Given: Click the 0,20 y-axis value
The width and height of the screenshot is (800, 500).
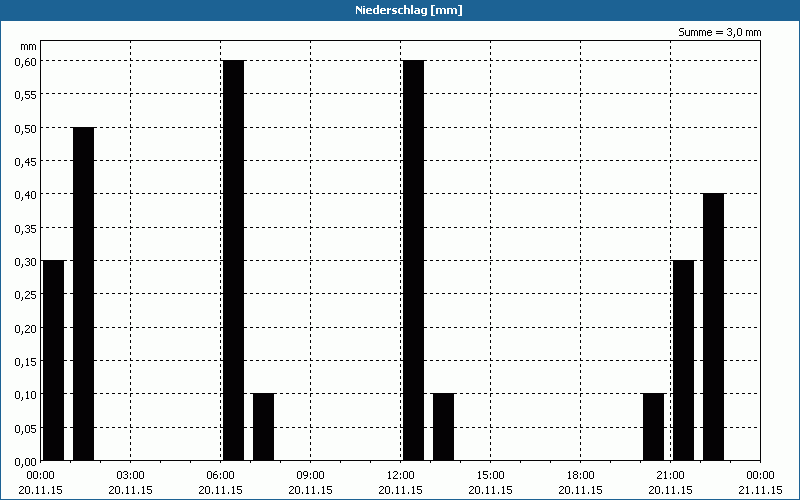Looking at the screenshot, I should pos(26,328).
